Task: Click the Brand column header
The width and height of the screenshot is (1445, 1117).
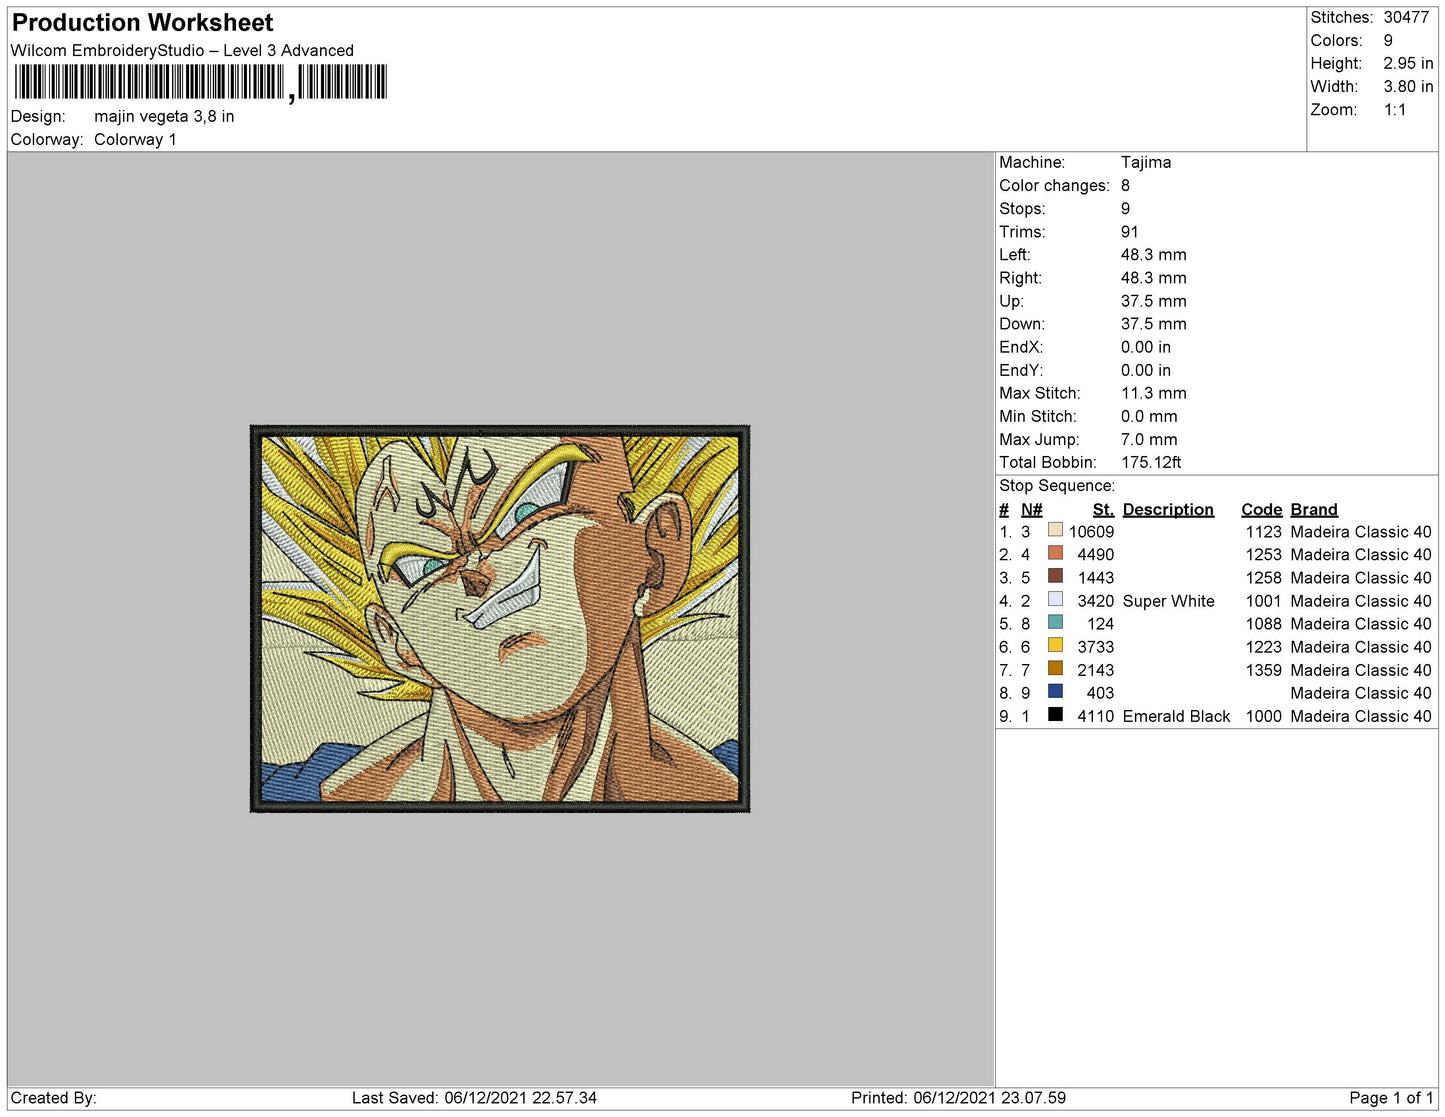Action: pyautogui.click(x=1313, y=509)
